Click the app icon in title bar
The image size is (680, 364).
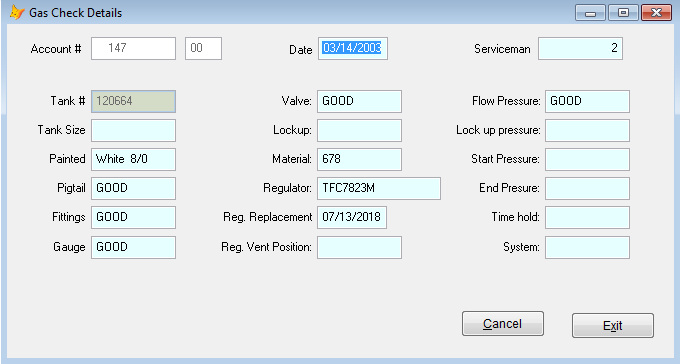[16, 12]
